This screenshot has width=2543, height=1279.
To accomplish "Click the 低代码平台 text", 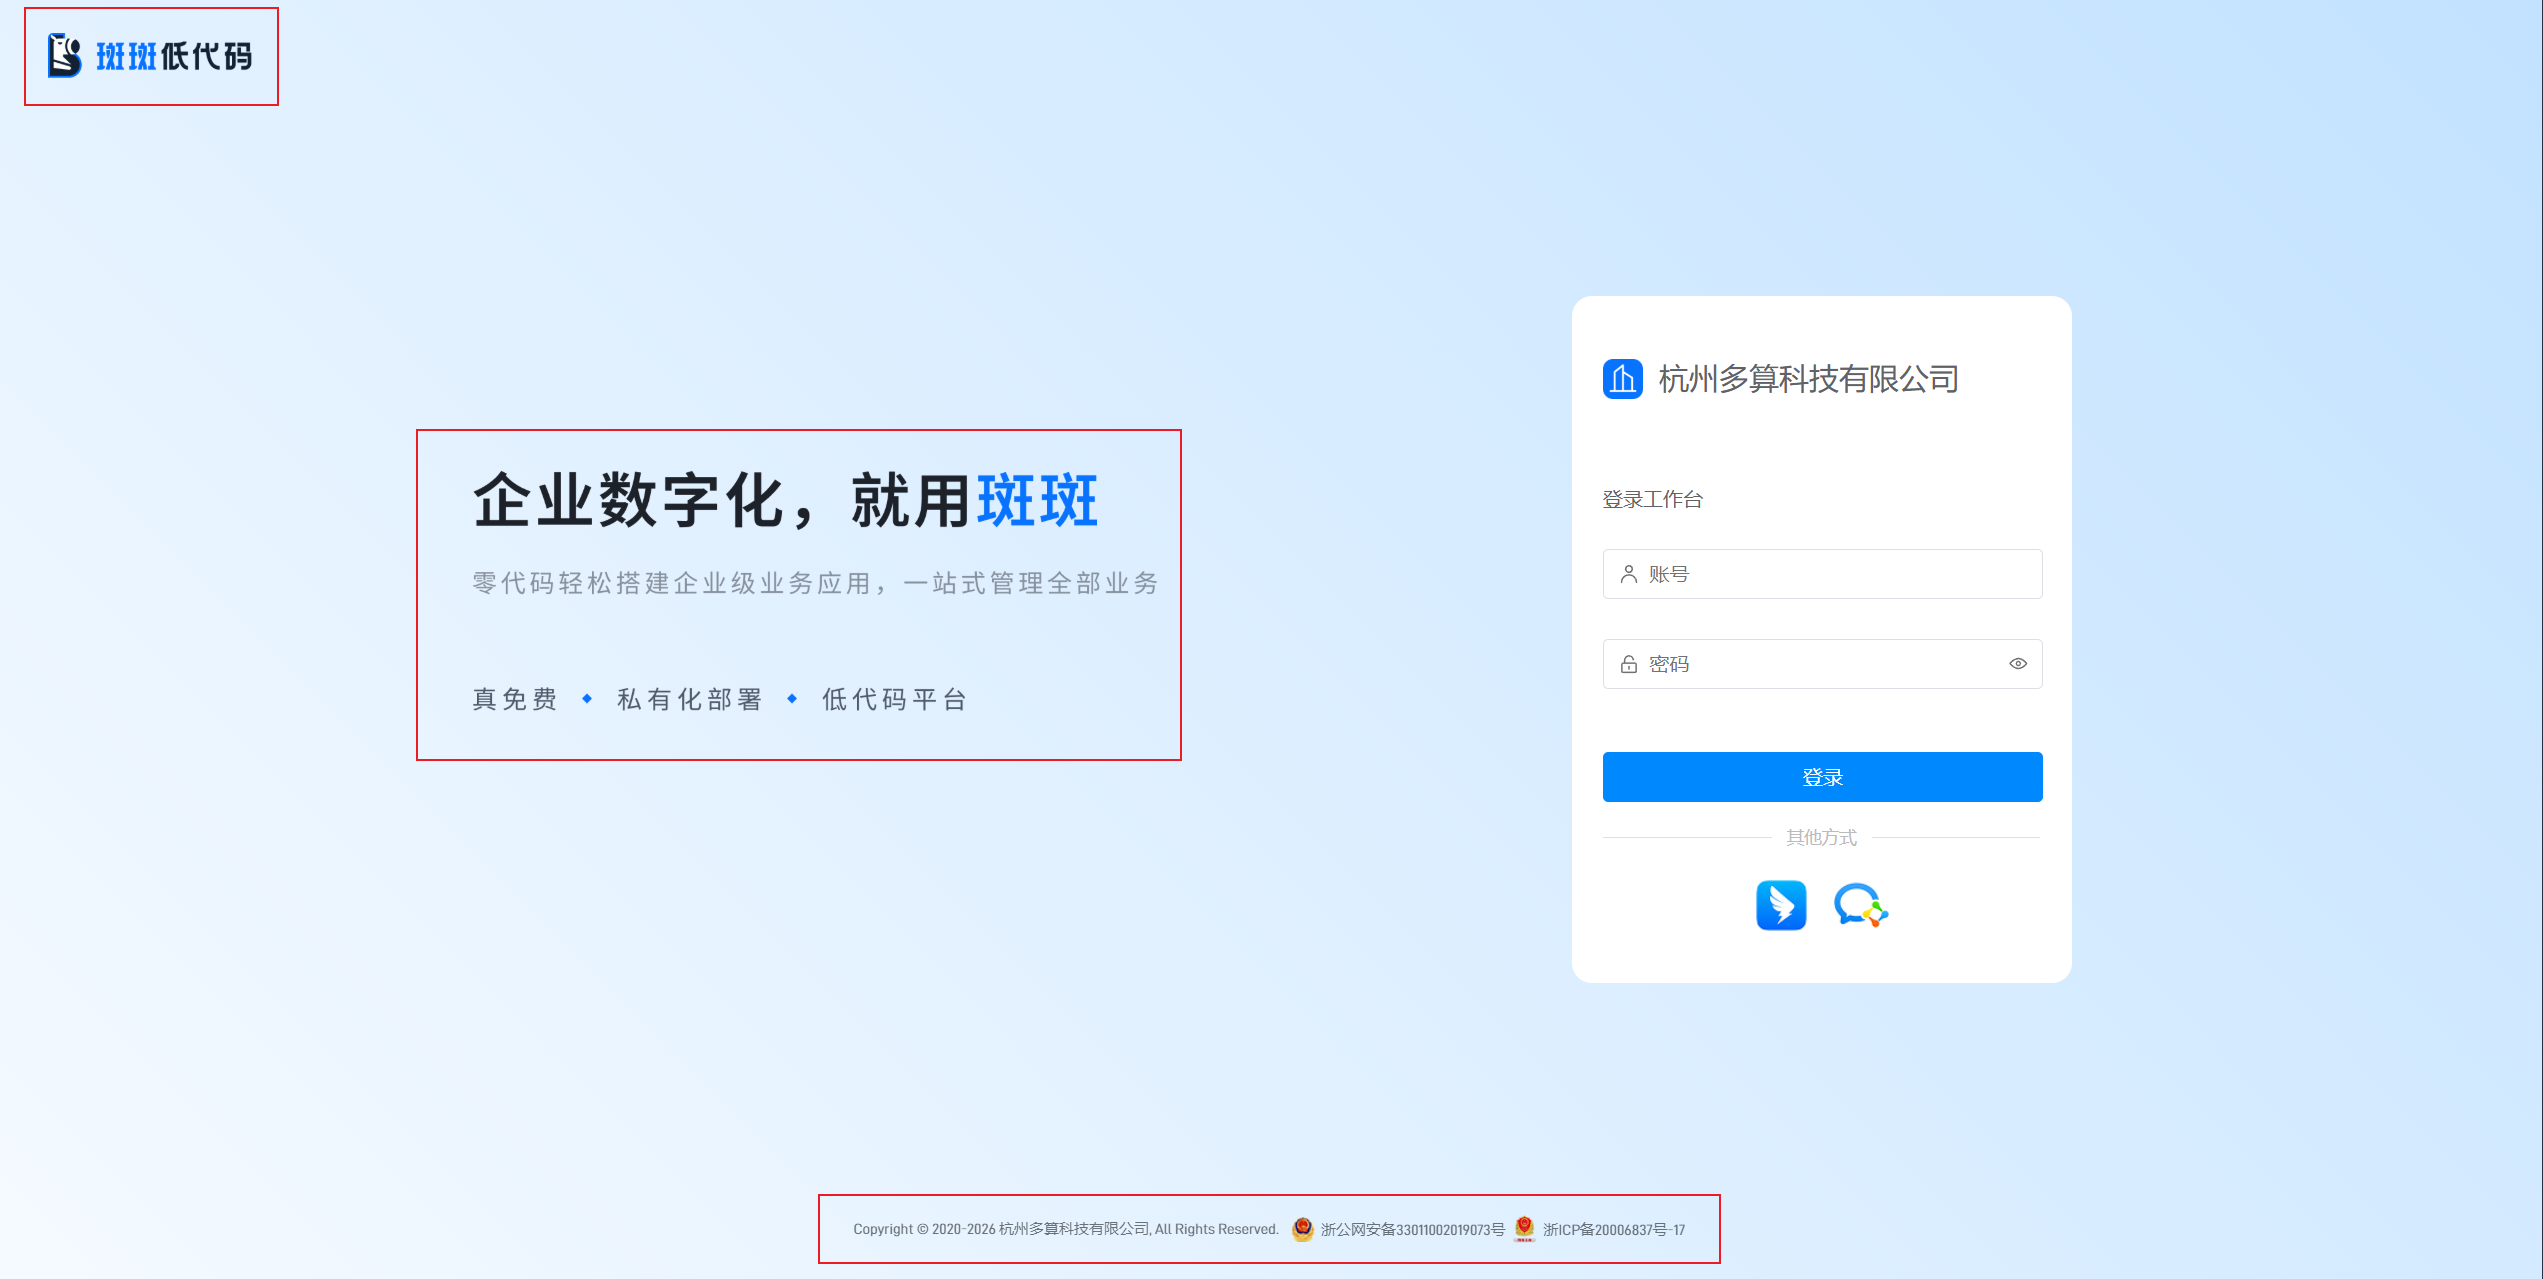I will tap(895, 699).
